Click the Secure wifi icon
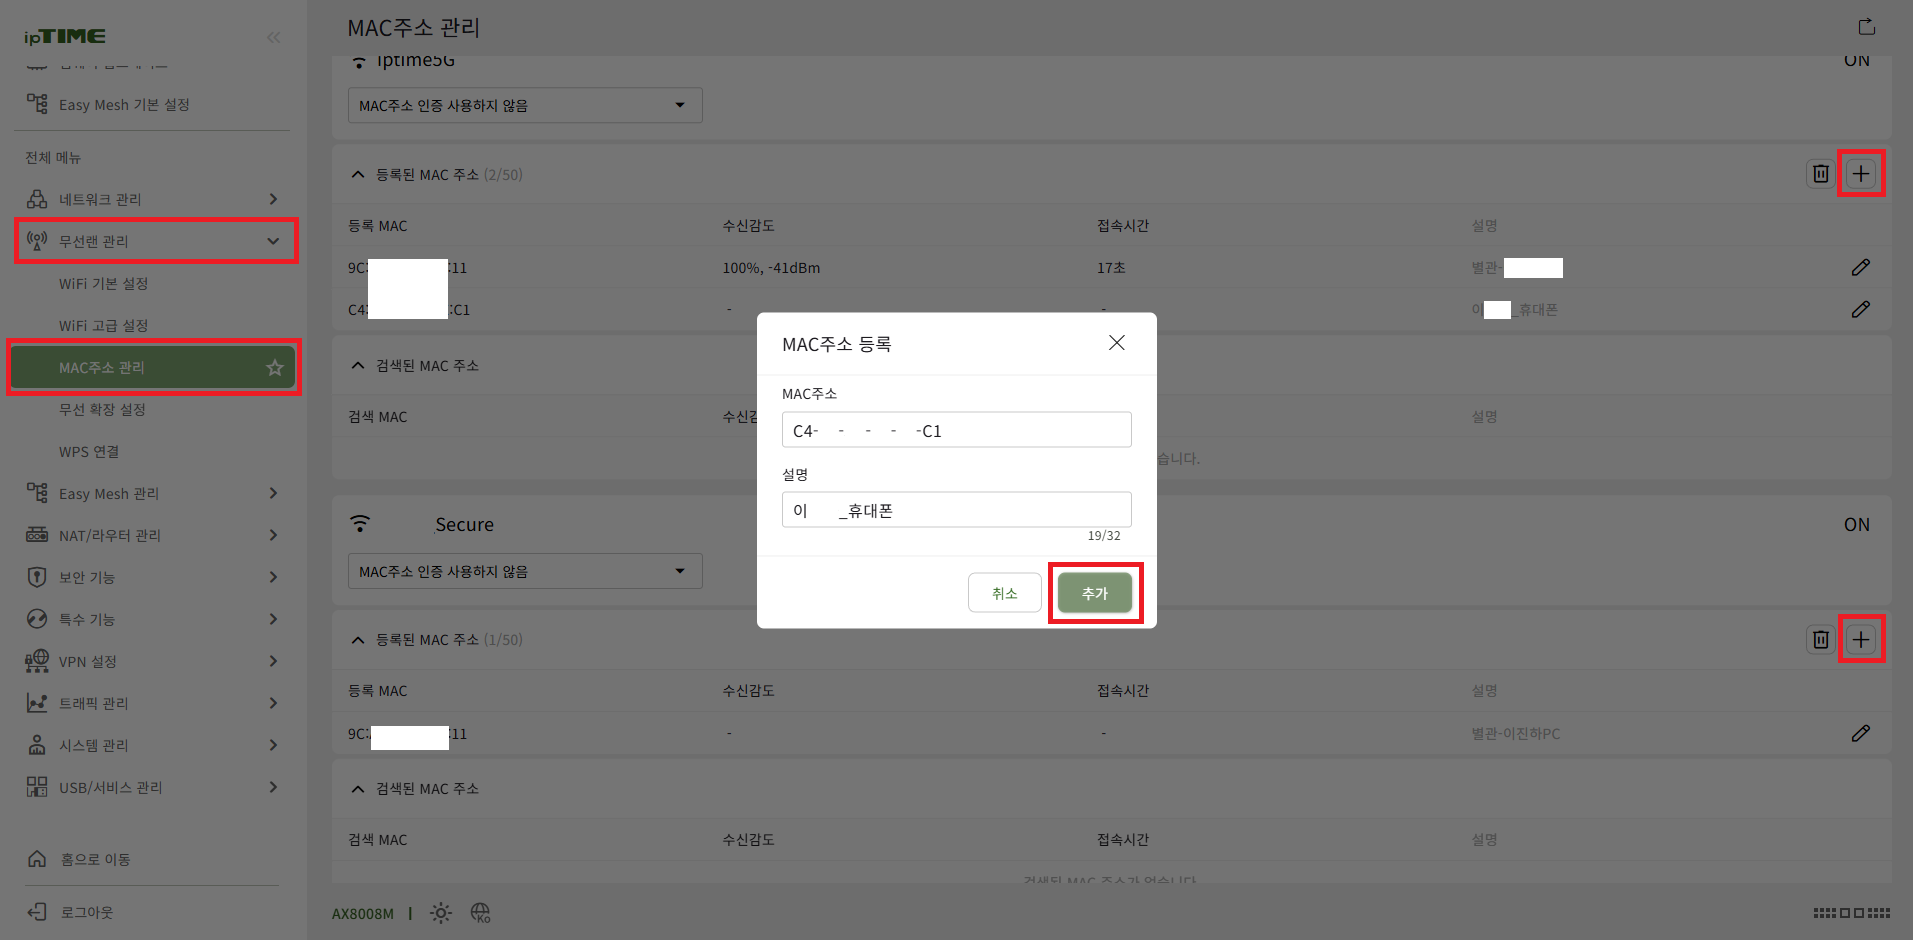The width and height of the screenshot is (1913, 940). pos(360,523)
